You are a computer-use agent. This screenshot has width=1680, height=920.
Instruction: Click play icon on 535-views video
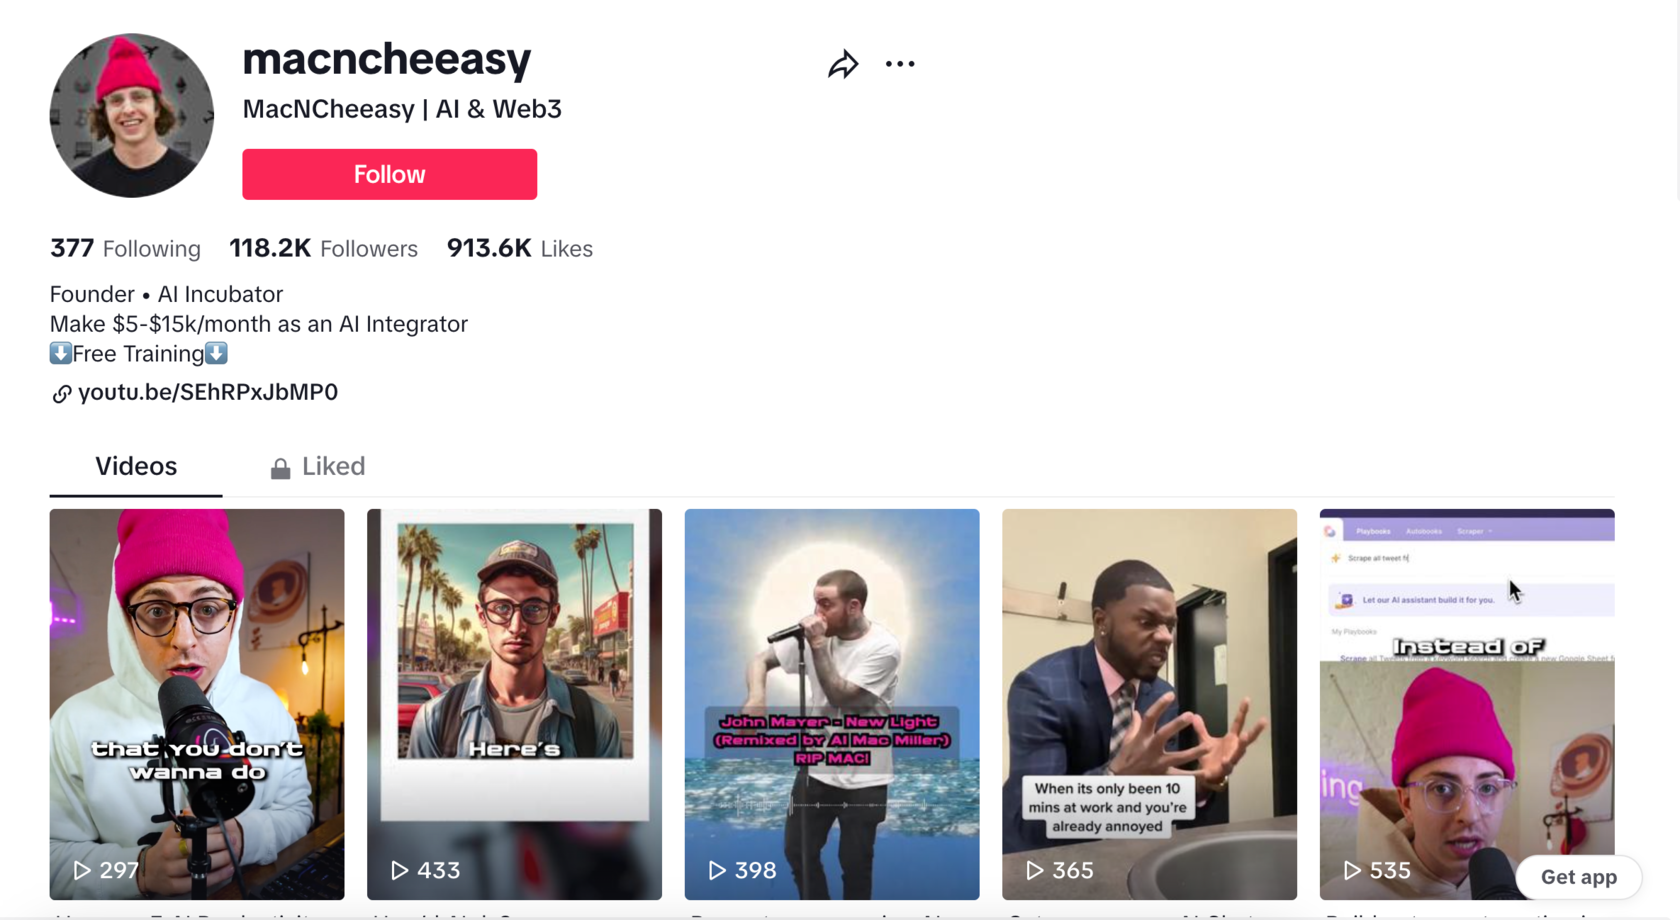[1352, 870]
